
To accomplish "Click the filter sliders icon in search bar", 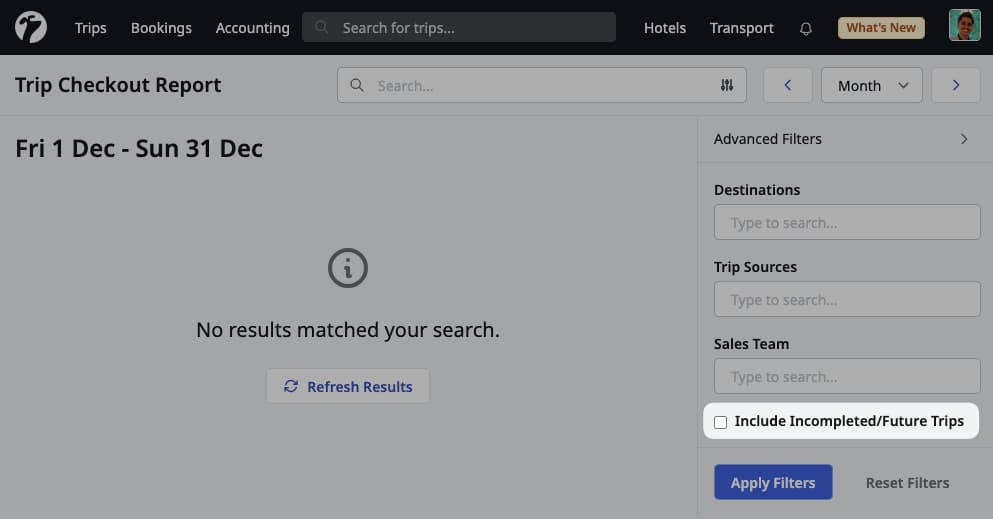I will 727,86.
